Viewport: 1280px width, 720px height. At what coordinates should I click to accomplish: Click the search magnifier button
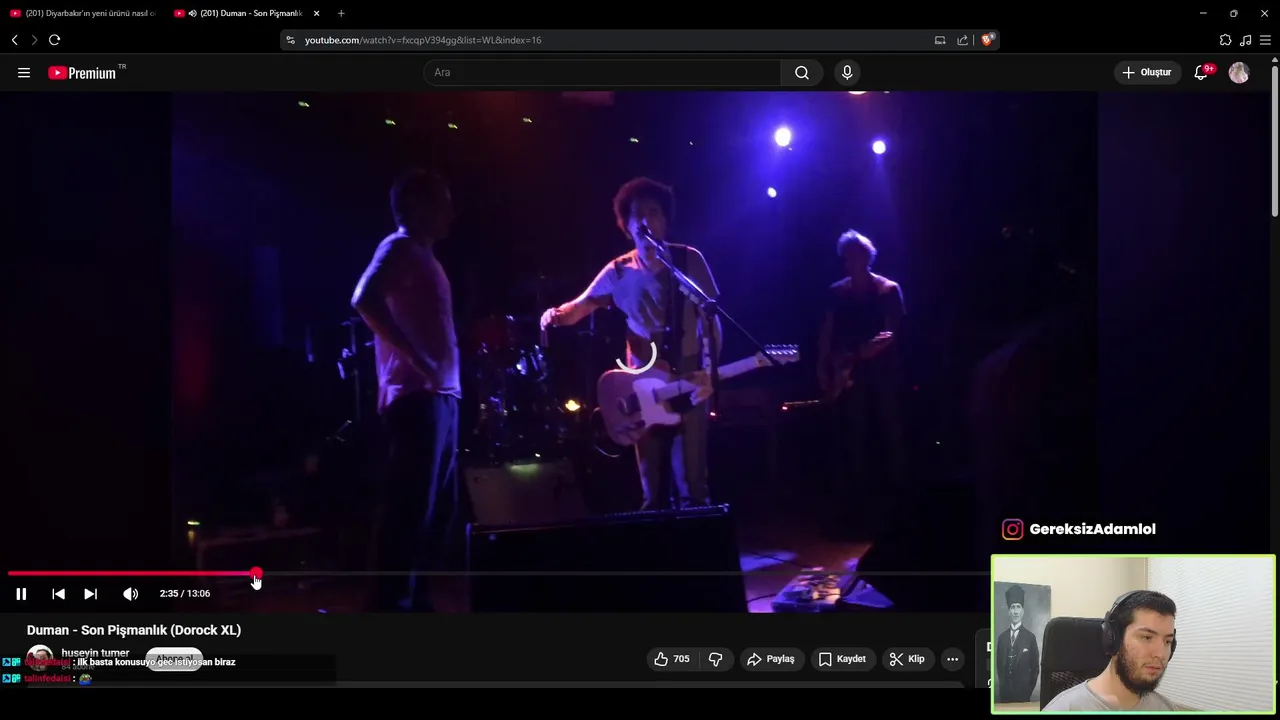(x=802, y=73)
